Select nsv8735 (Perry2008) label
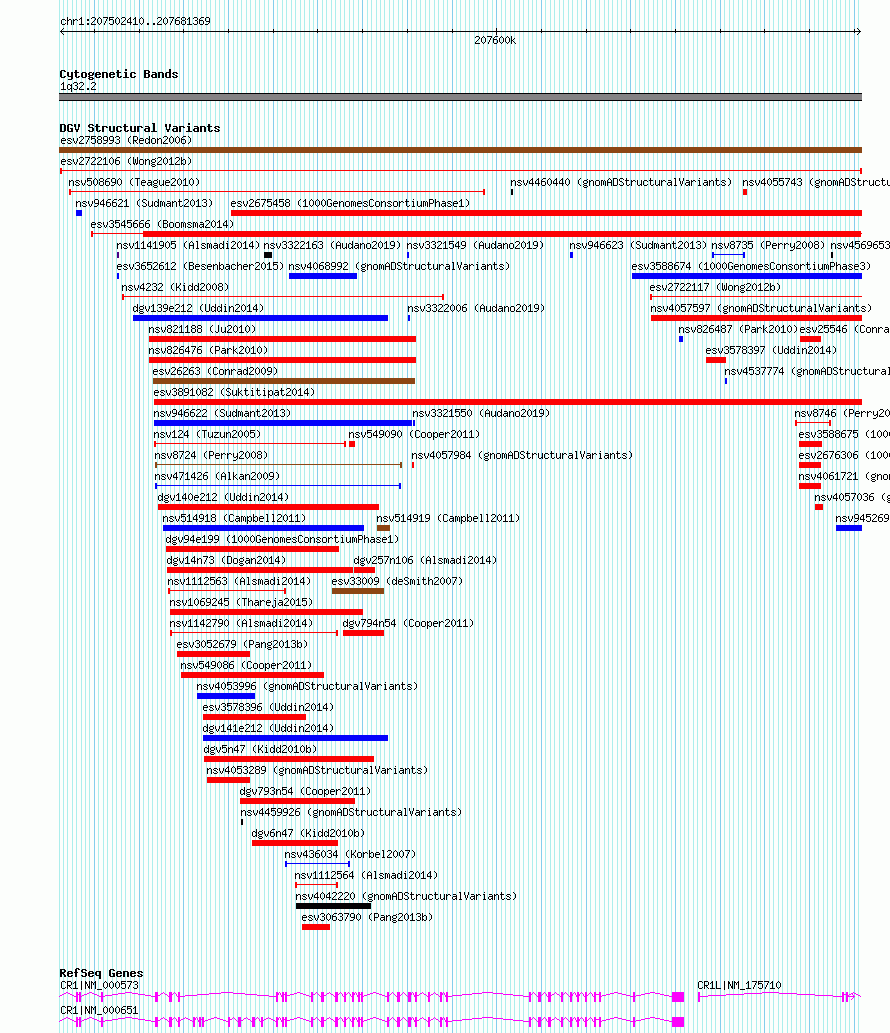Image resolution: width=890 pixels, height=1033 pixels. [x=767, y=246]
